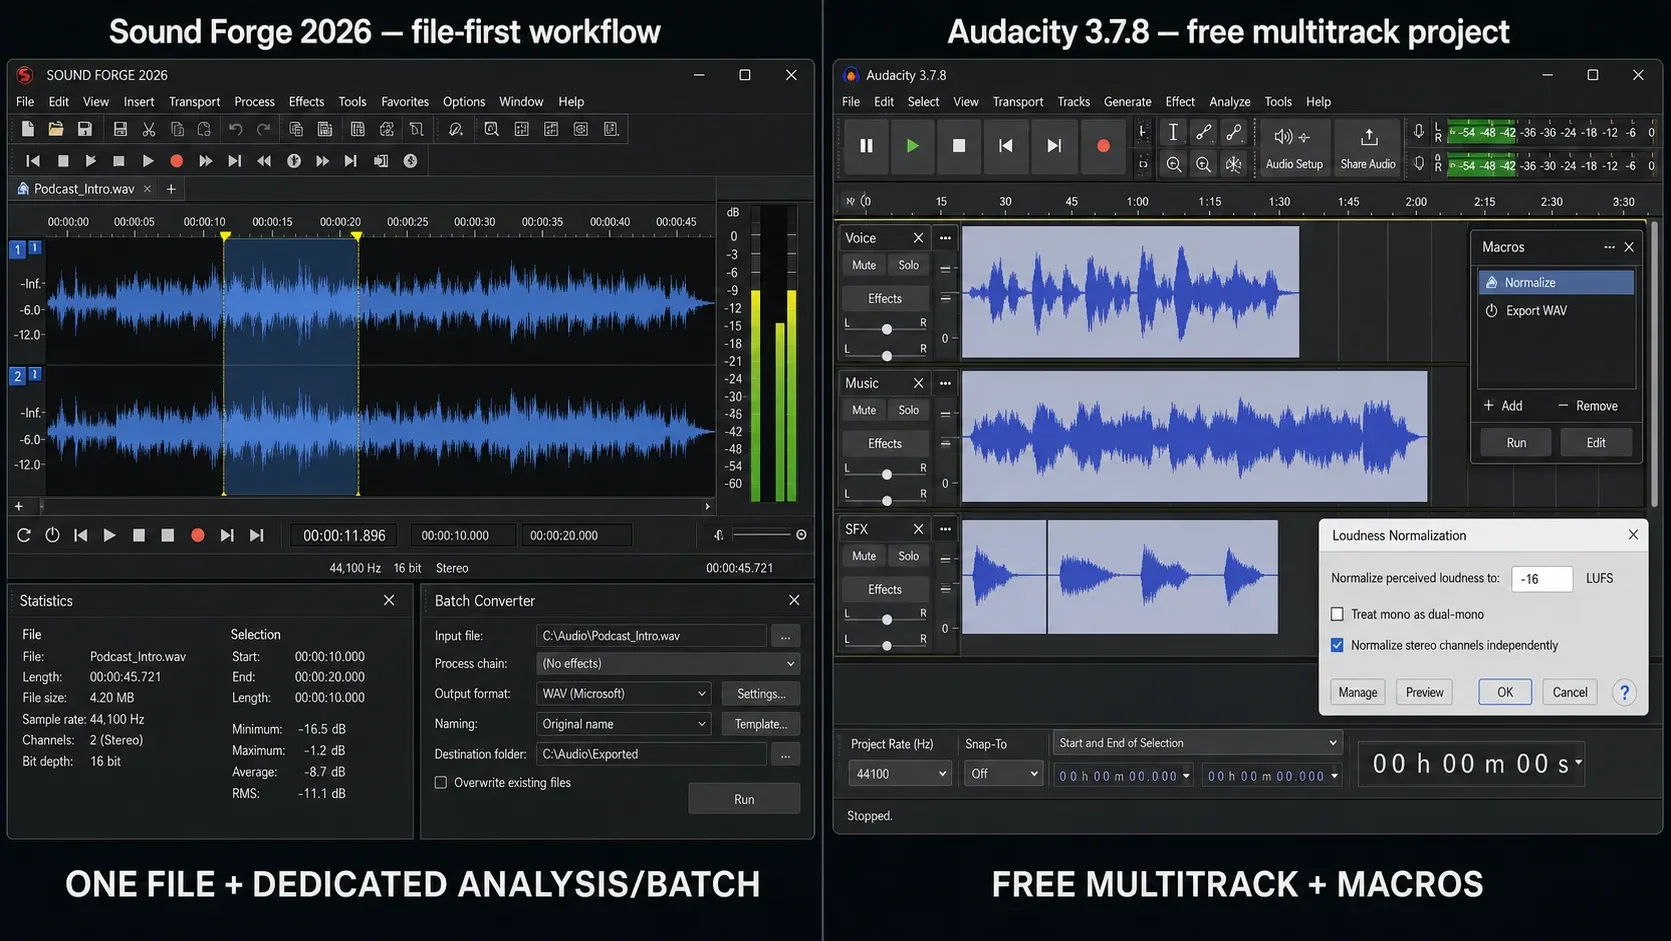Open the Process chain dropdown in Batch Converter
The height and width of the screenshot is (941, 1671).
click(x=668, y=664)
